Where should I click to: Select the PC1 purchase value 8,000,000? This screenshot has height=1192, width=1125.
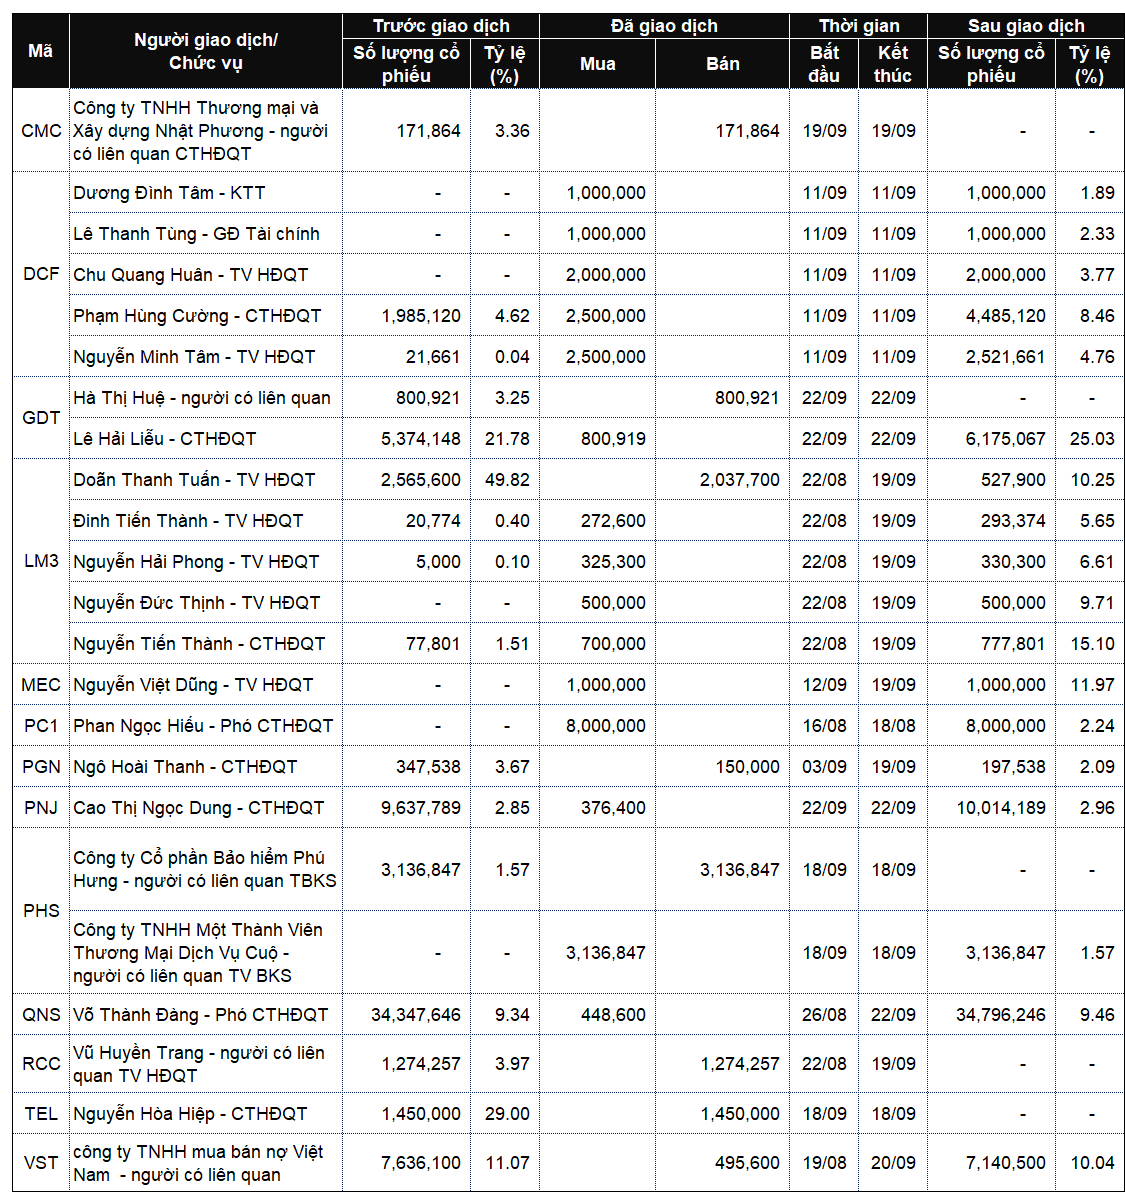point(605,726)
